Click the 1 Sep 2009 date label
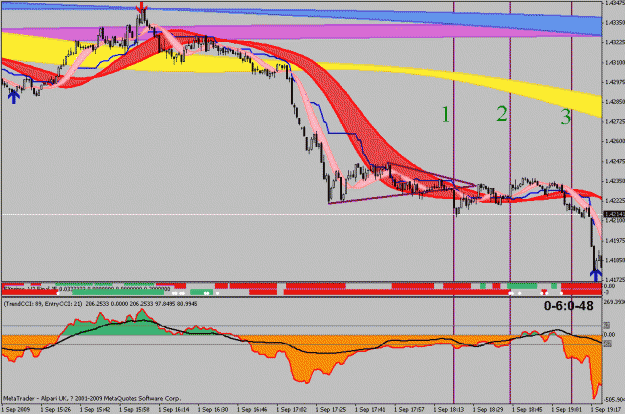The height and width of the screenshot is (414, 625). pos(16,409)
